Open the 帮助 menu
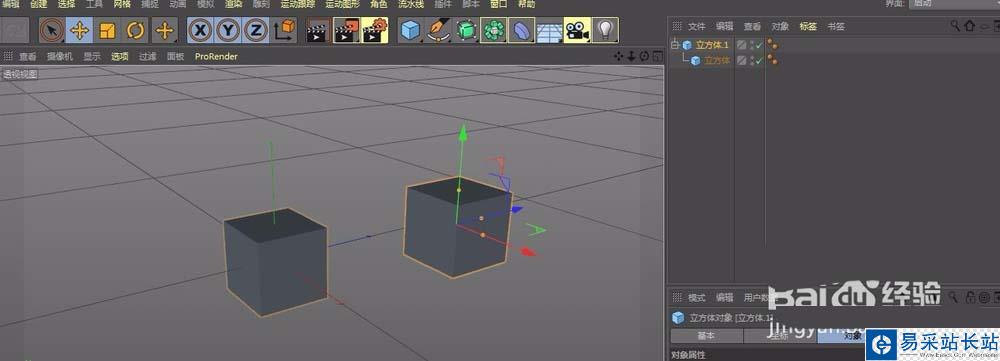 click(x=527, y=4)
